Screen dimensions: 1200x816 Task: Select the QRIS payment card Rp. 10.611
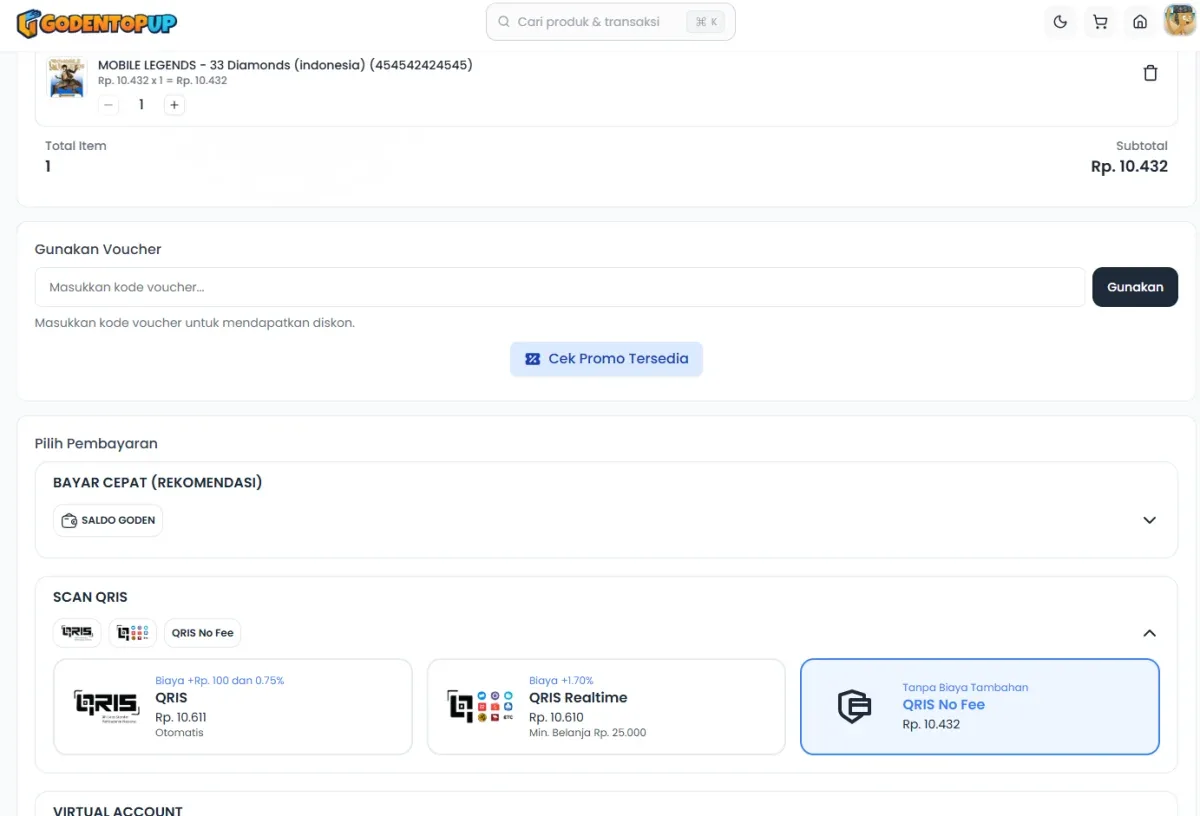pyautogui.click(x=233, y=706)
